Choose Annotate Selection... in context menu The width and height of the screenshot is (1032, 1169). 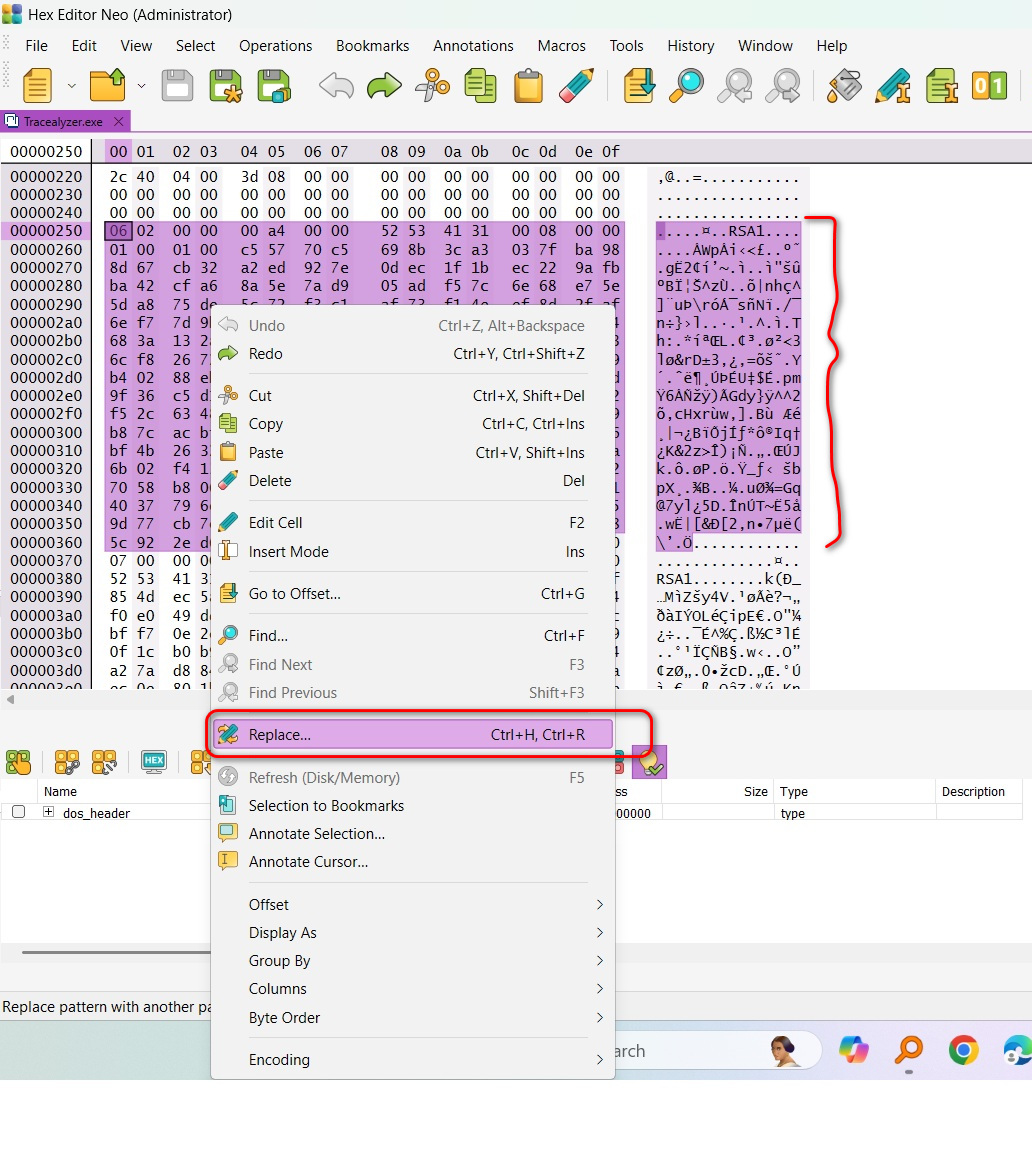[413, 834]
